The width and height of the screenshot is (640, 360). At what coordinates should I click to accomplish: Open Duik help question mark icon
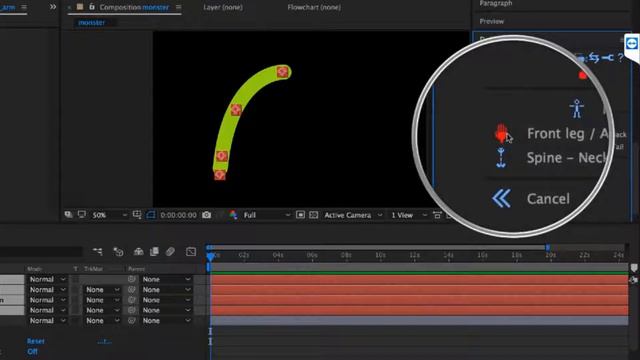(621, 57)
